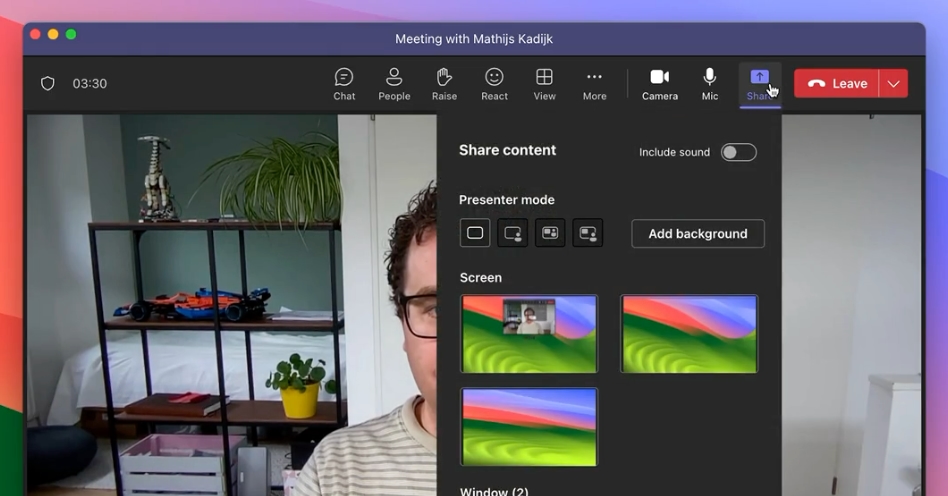The image size is (948, 496).
Task: Show the People participants list
Action: 394,84
